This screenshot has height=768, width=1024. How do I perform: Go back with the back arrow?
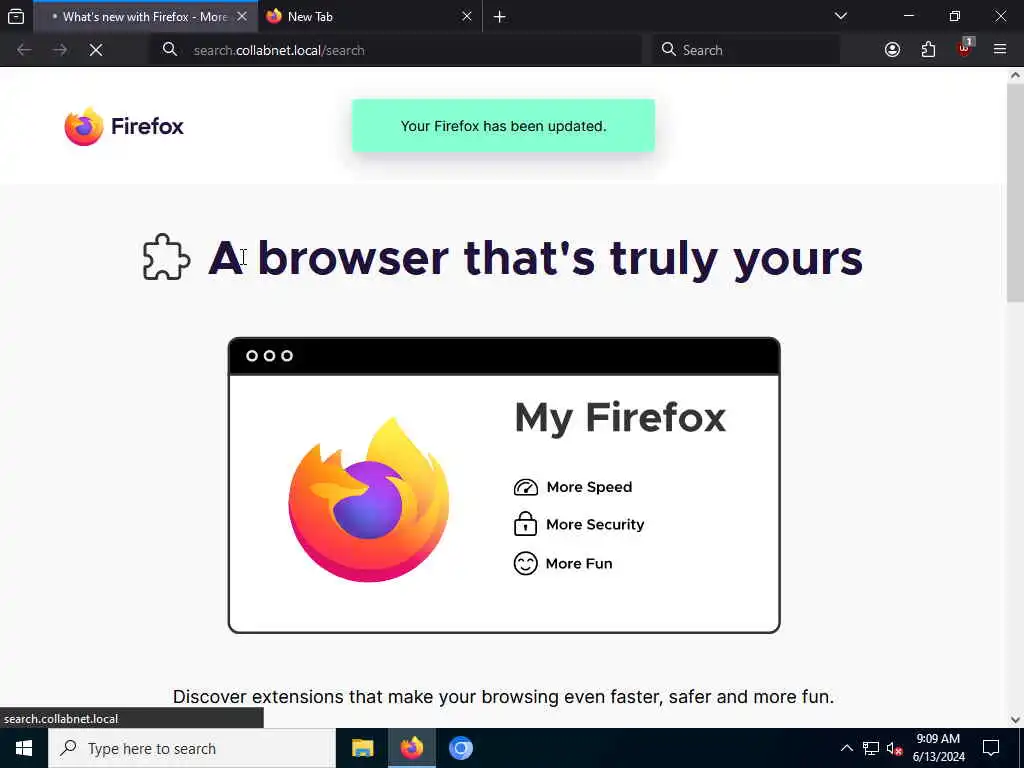24,50
